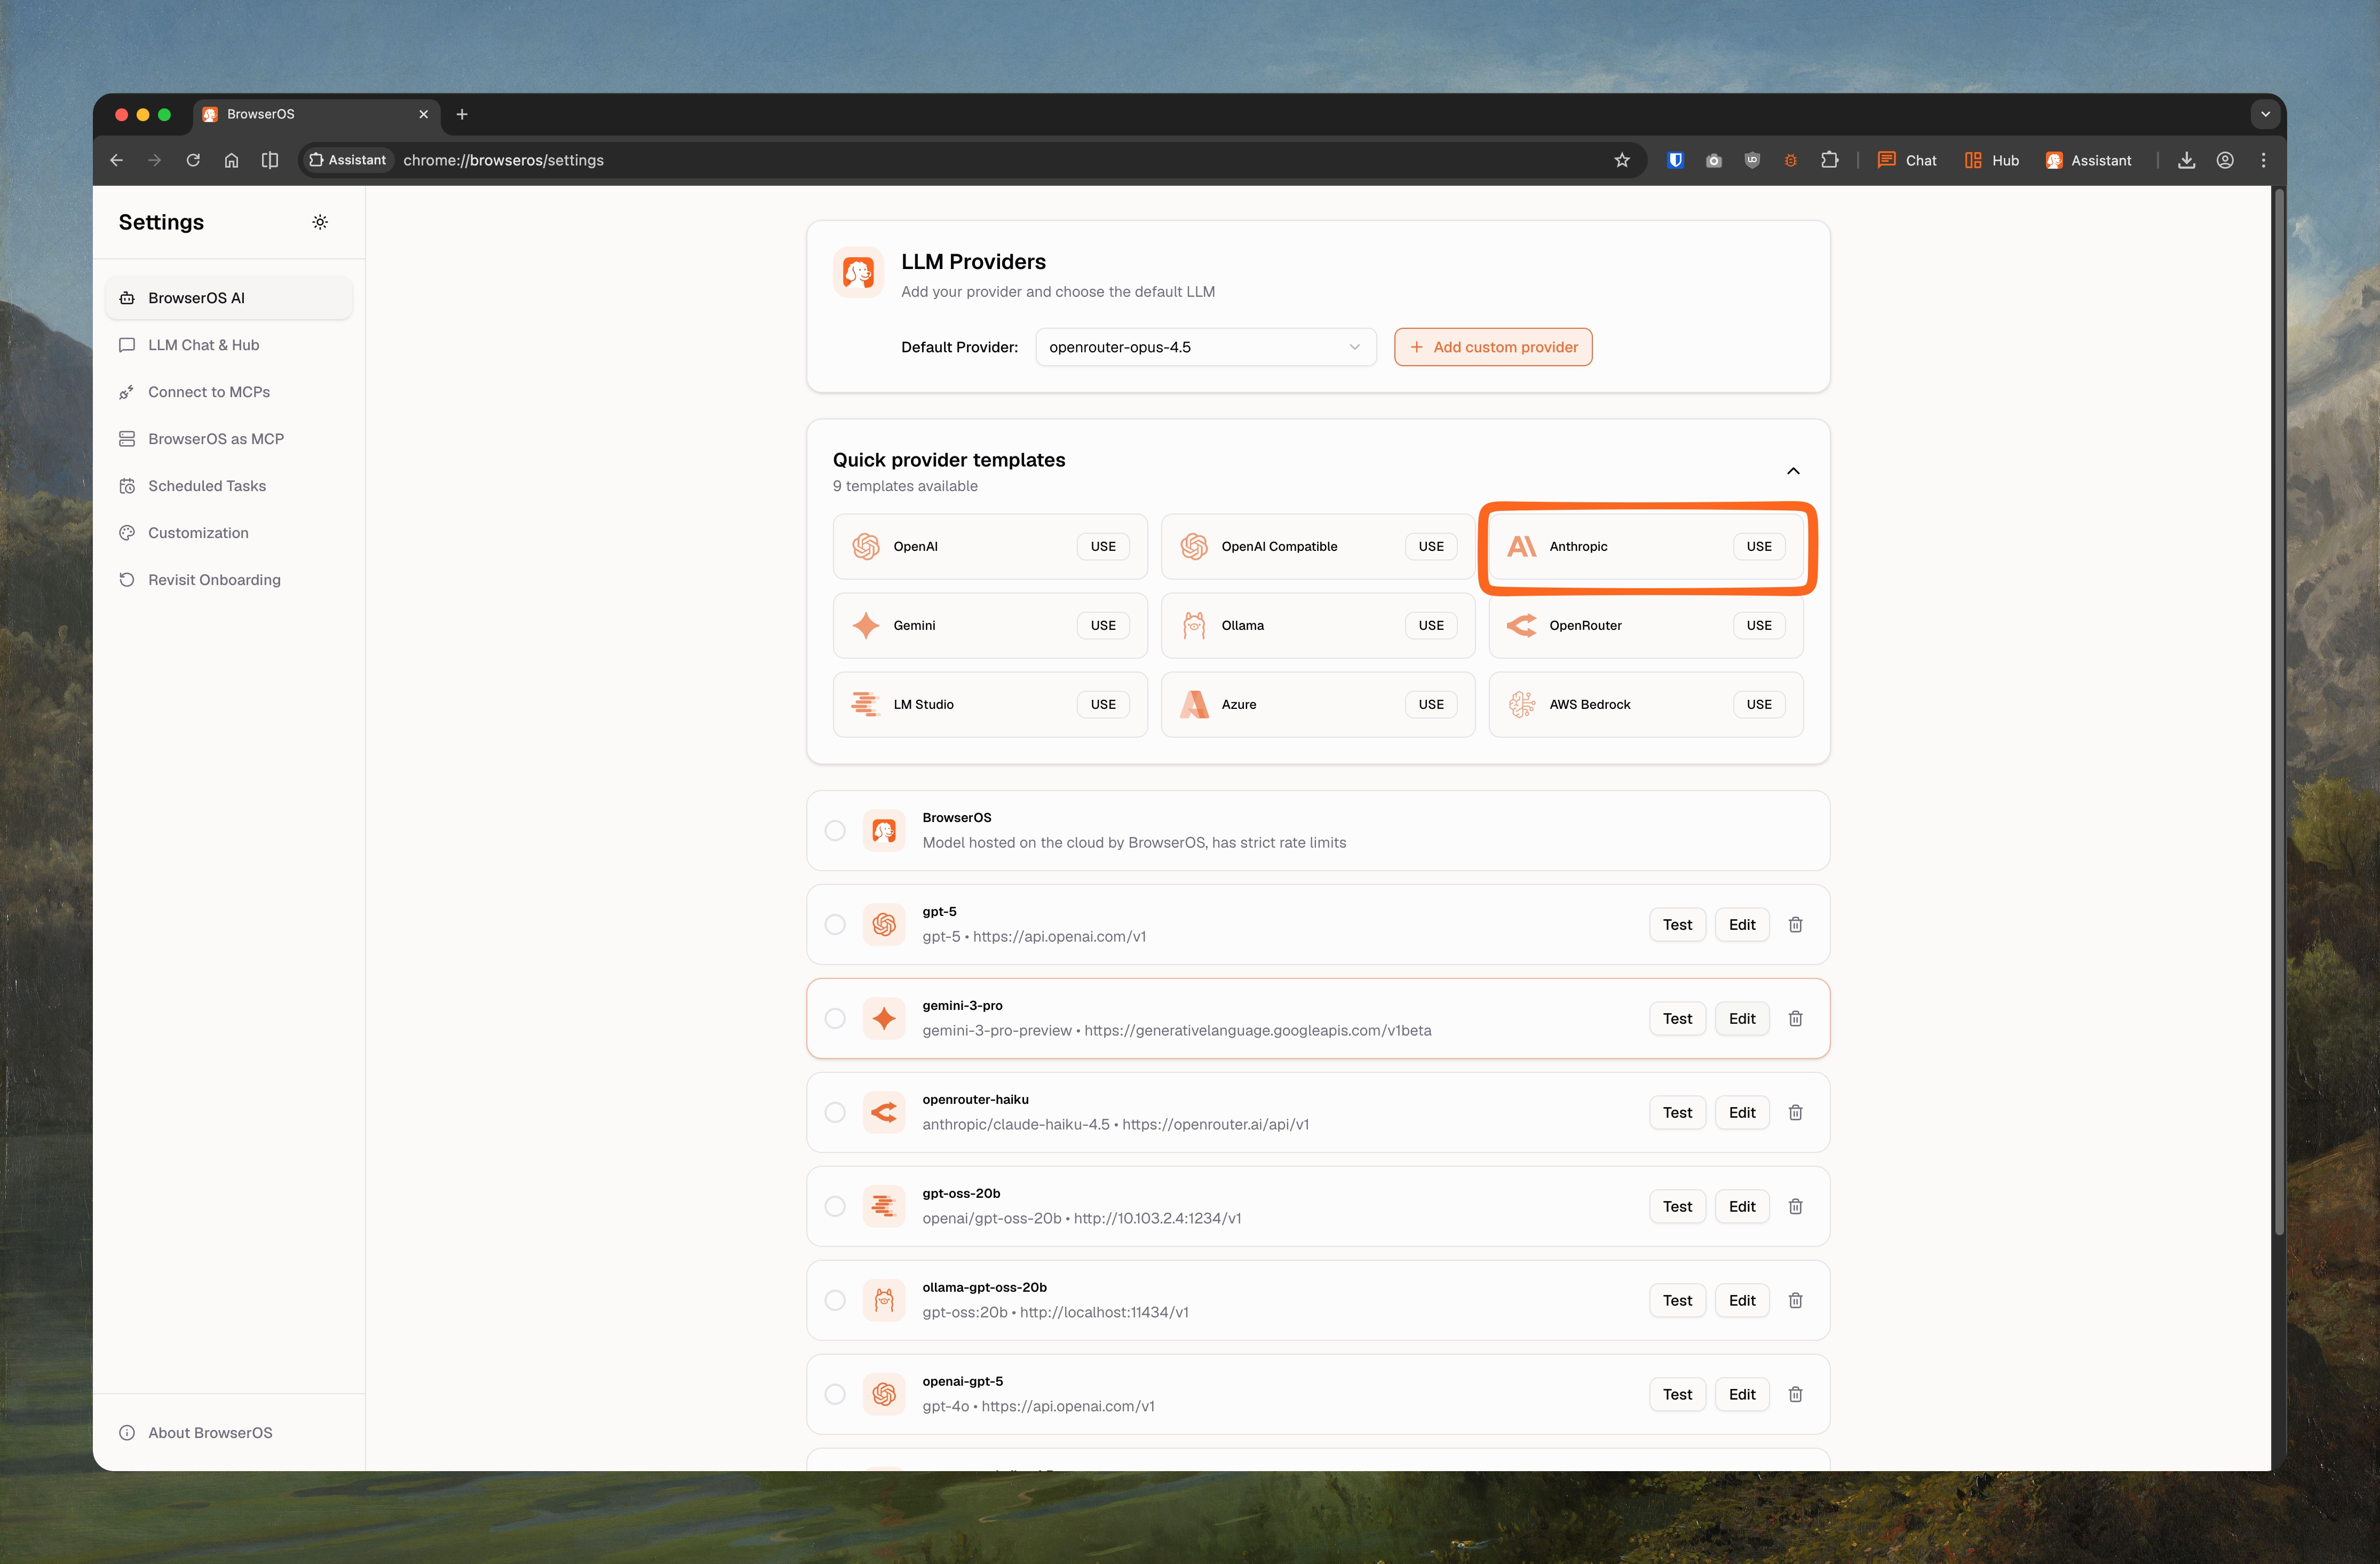Select the gemini-3-pro radio button
2380x1564 pixels.
[835, 1019]
